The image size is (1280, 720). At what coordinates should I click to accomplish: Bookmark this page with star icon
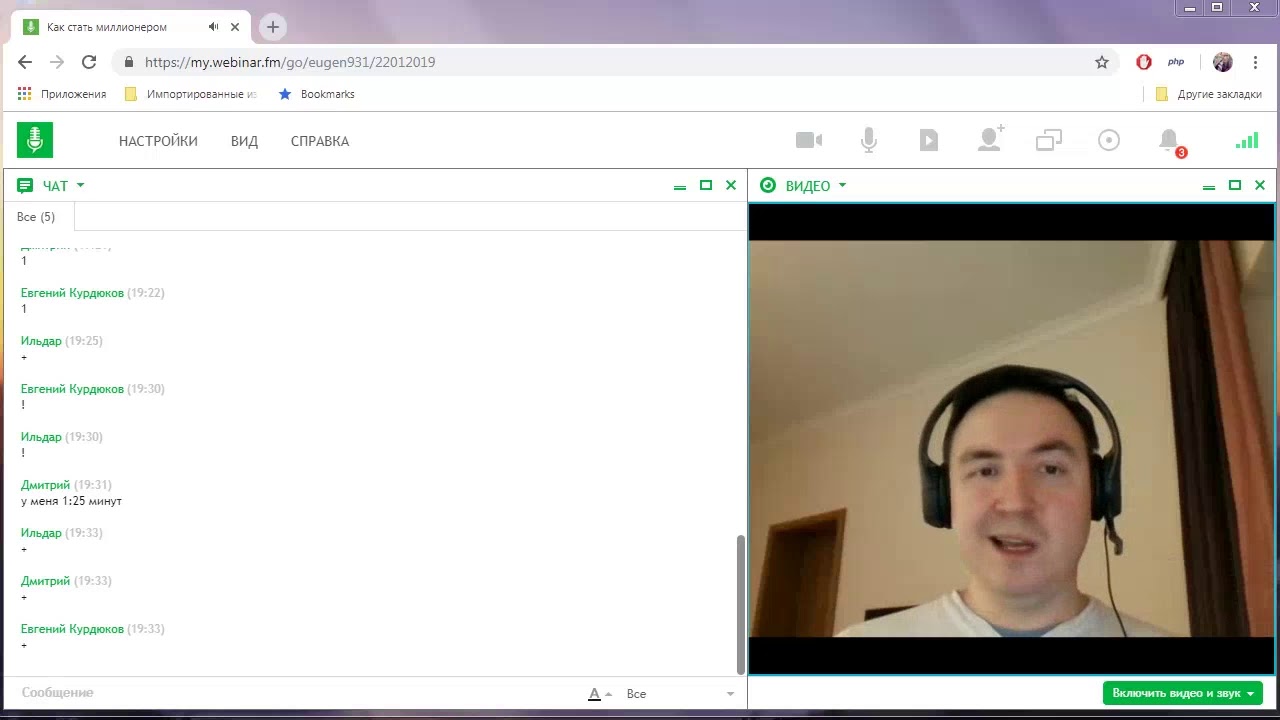coord(1102,62)
